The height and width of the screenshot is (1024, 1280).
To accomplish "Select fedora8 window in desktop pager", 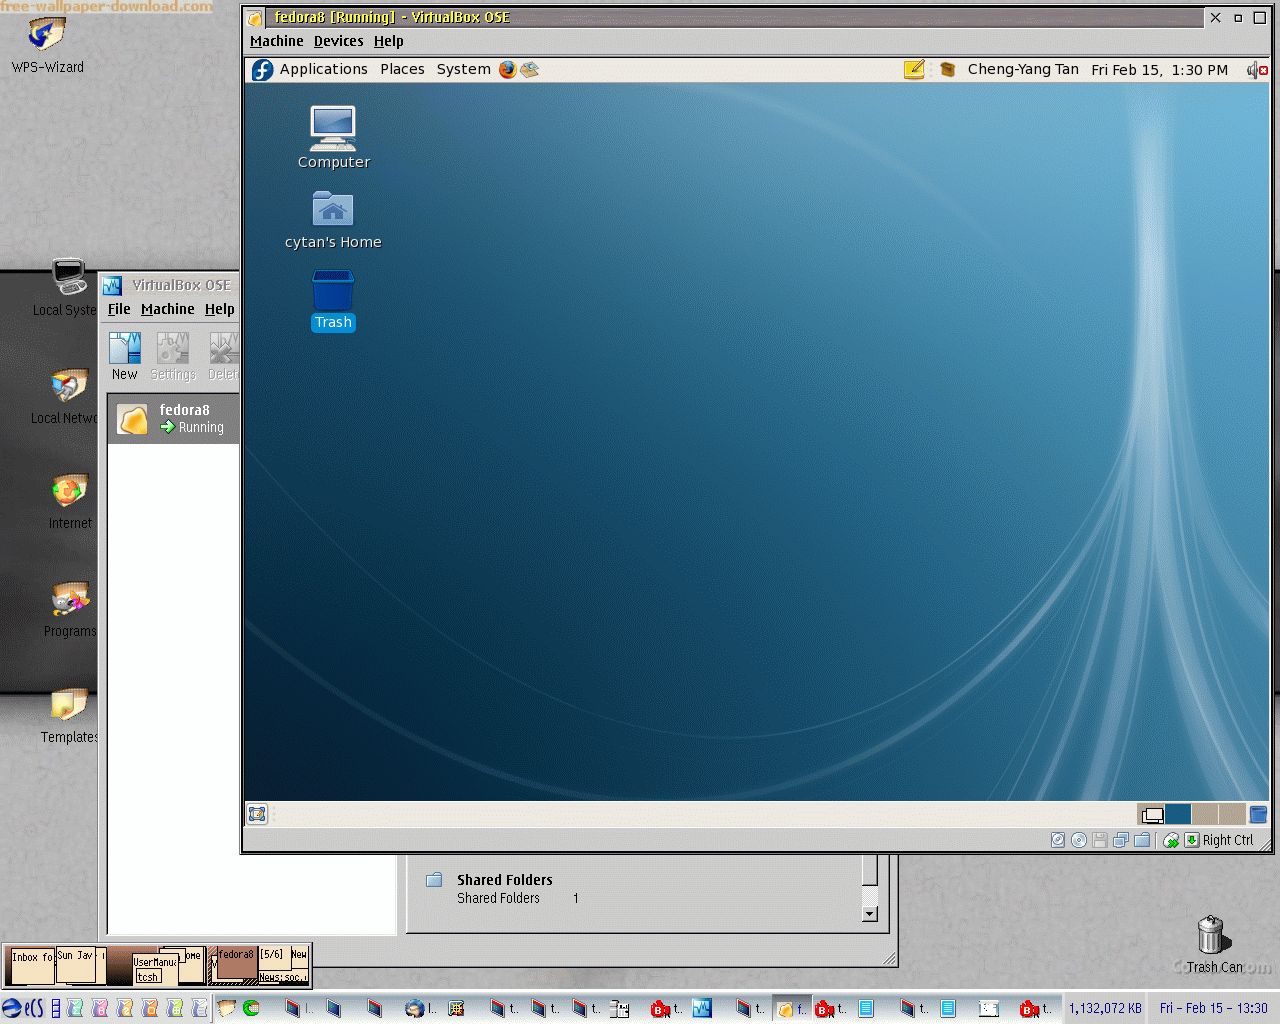I will (236, 961).
